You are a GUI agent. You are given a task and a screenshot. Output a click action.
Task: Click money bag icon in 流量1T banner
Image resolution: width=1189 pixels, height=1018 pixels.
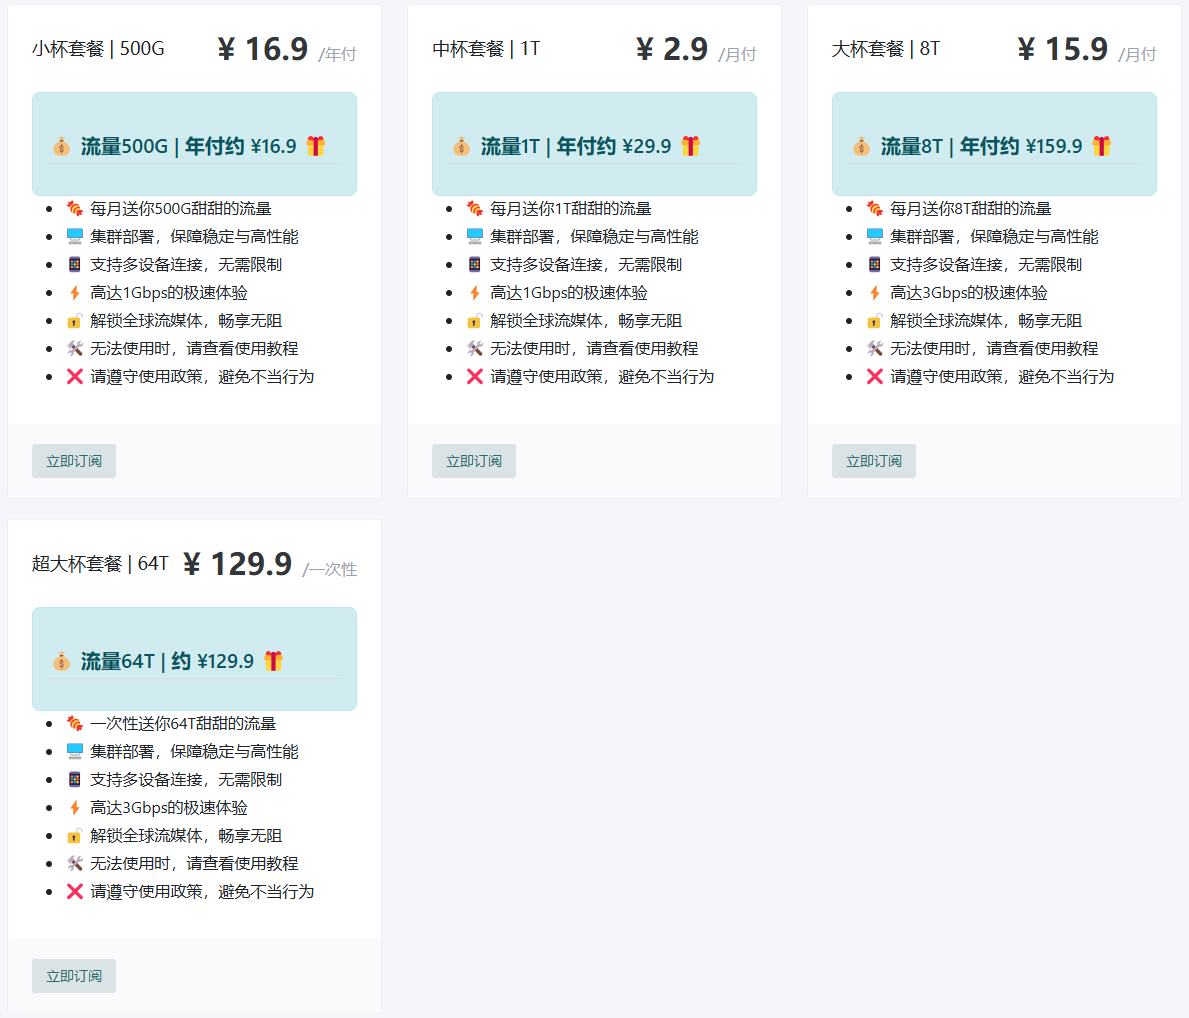(x=461, y=146)
